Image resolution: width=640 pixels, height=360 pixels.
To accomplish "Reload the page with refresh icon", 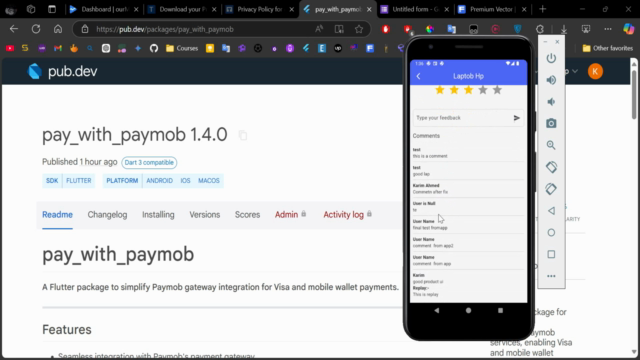I will 36,29.
